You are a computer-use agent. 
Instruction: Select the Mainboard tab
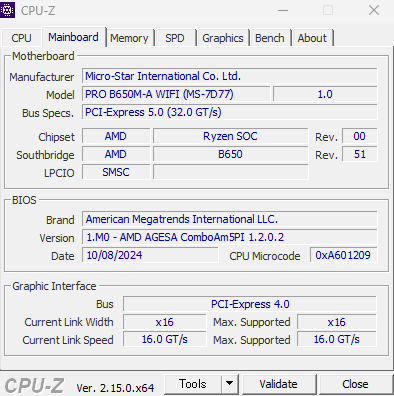point(73,37)
